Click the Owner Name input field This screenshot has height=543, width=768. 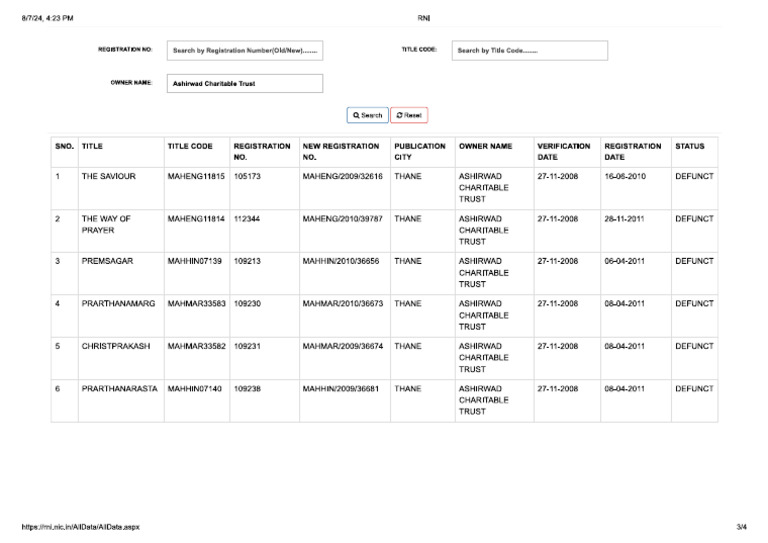click(x=245, y=83)
